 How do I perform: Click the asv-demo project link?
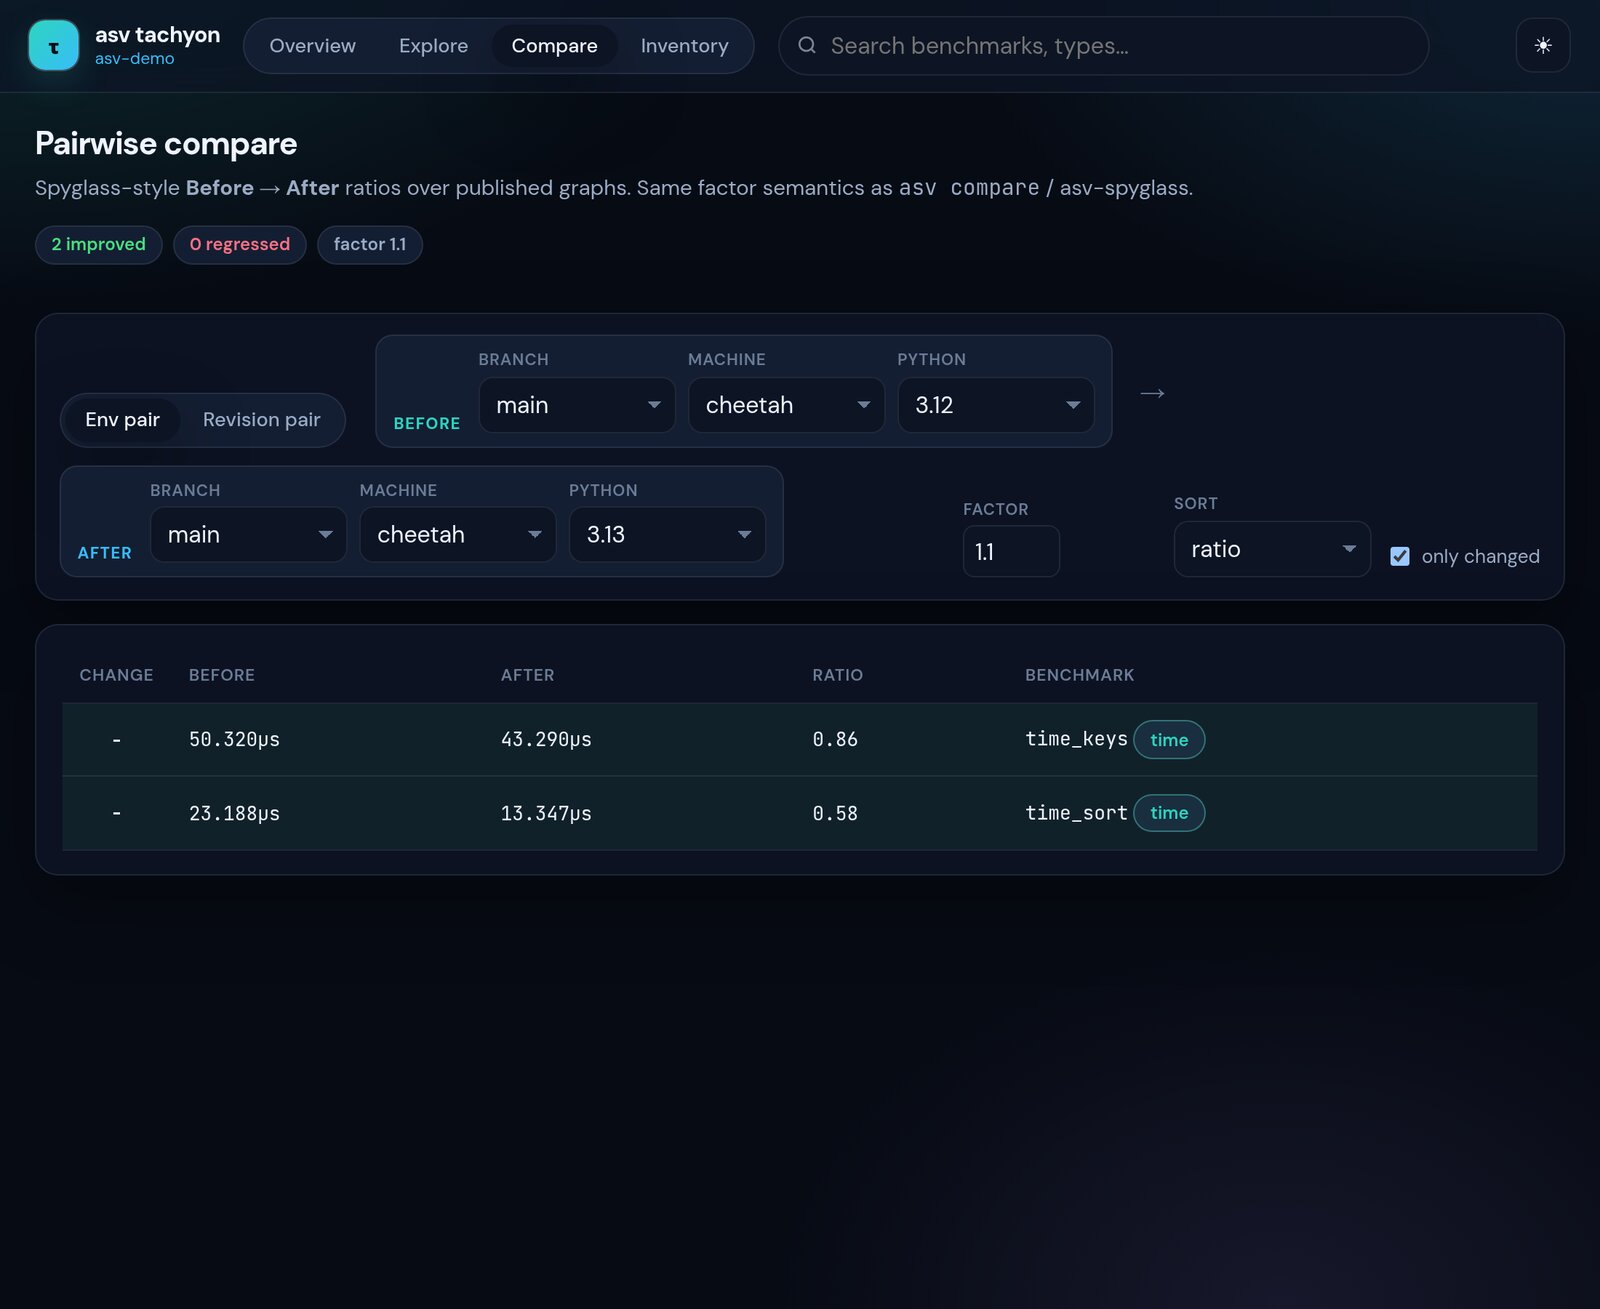click(134, 59)
